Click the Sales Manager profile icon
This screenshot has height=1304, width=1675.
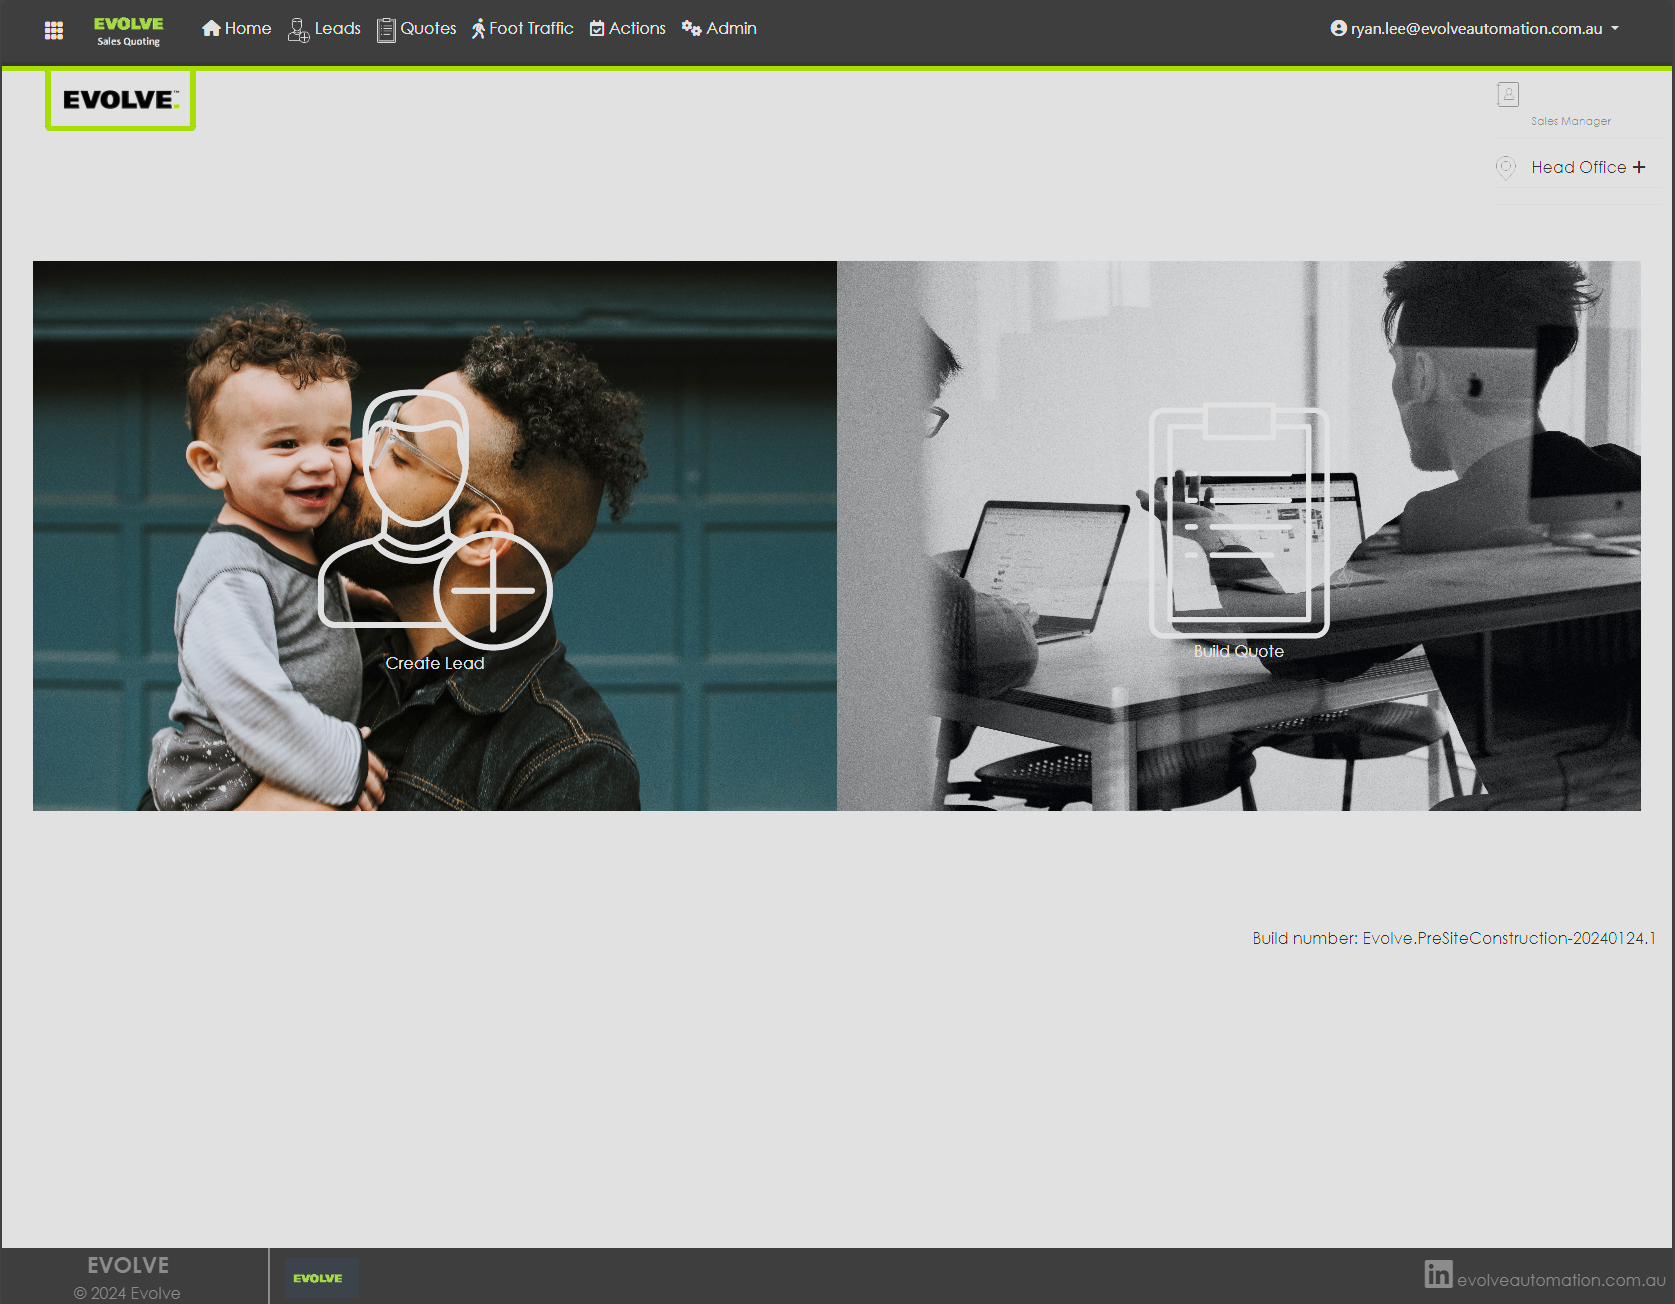[x=1508, y=95]
